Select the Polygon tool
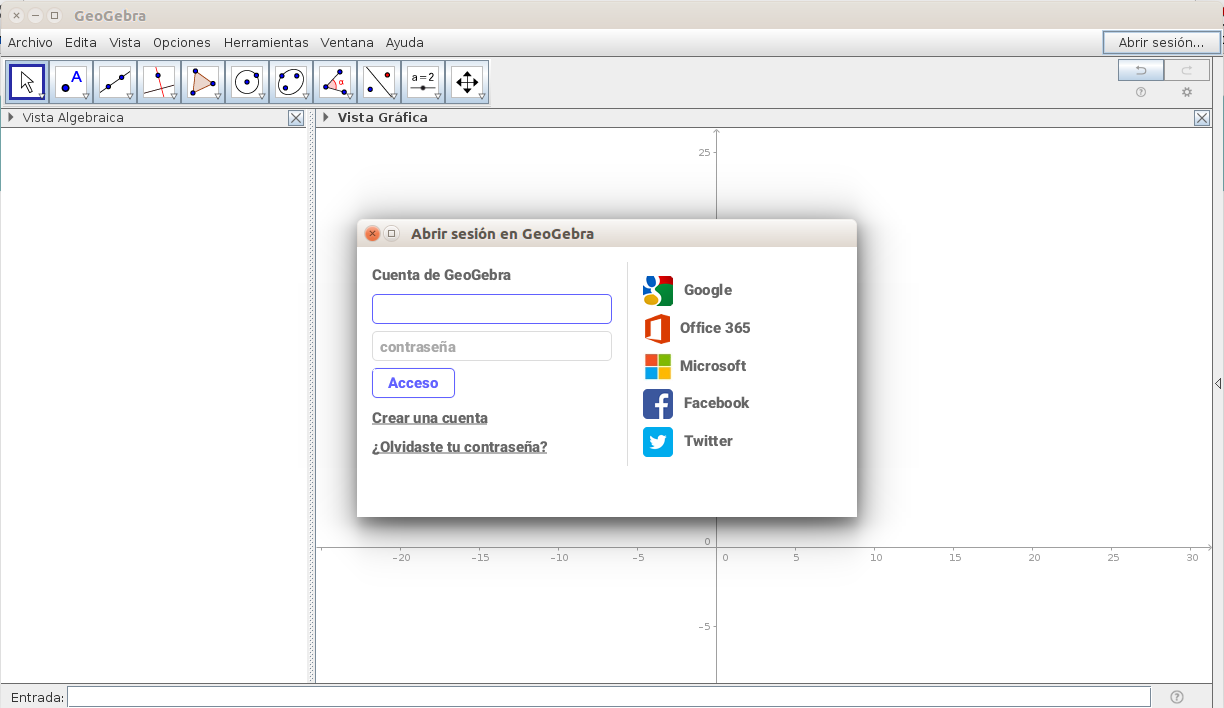The image size is (1224, 708). (203, 82)
